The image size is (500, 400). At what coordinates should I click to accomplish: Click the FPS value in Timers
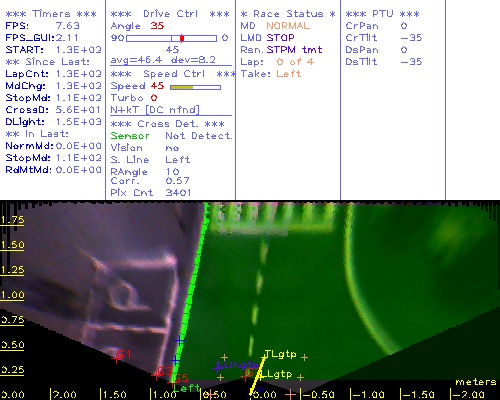[x=68, y=26]
